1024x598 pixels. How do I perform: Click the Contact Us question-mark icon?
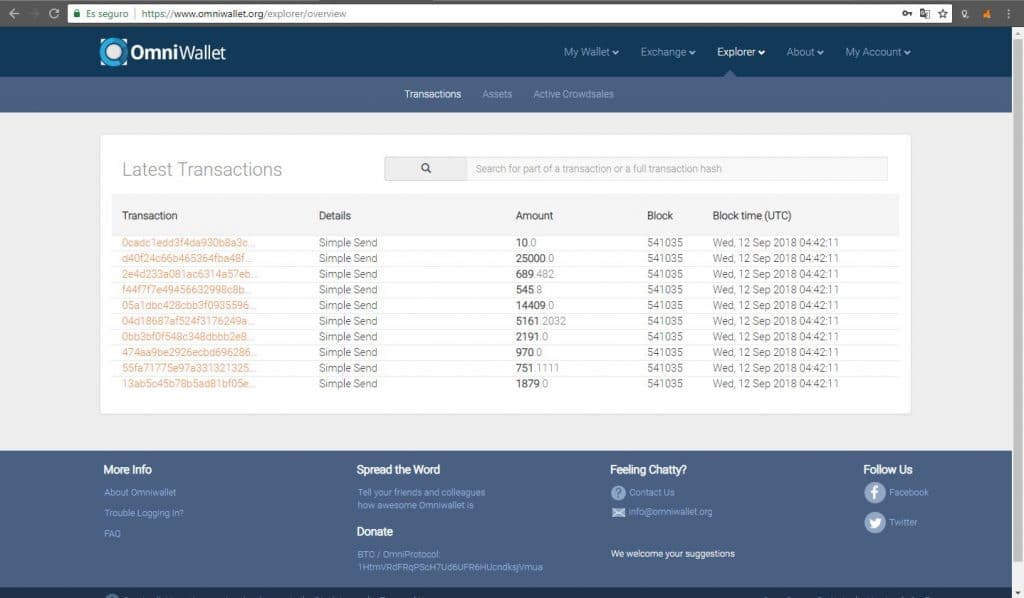[618, 493]
